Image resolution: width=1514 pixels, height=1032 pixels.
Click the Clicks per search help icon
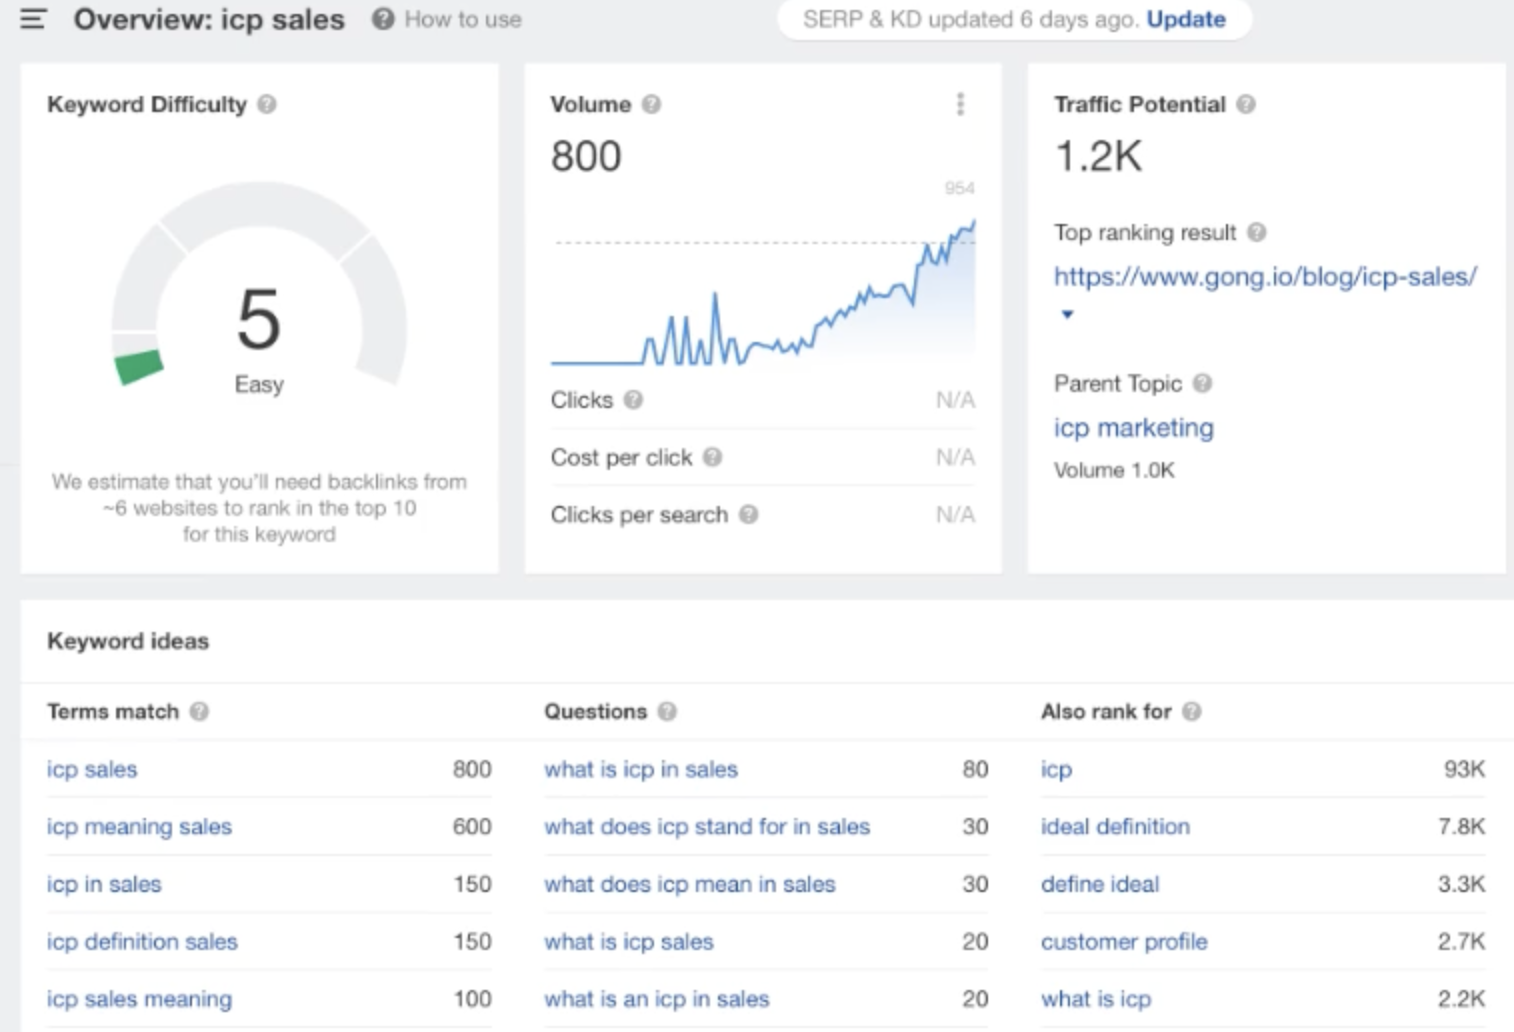point(748,514)
